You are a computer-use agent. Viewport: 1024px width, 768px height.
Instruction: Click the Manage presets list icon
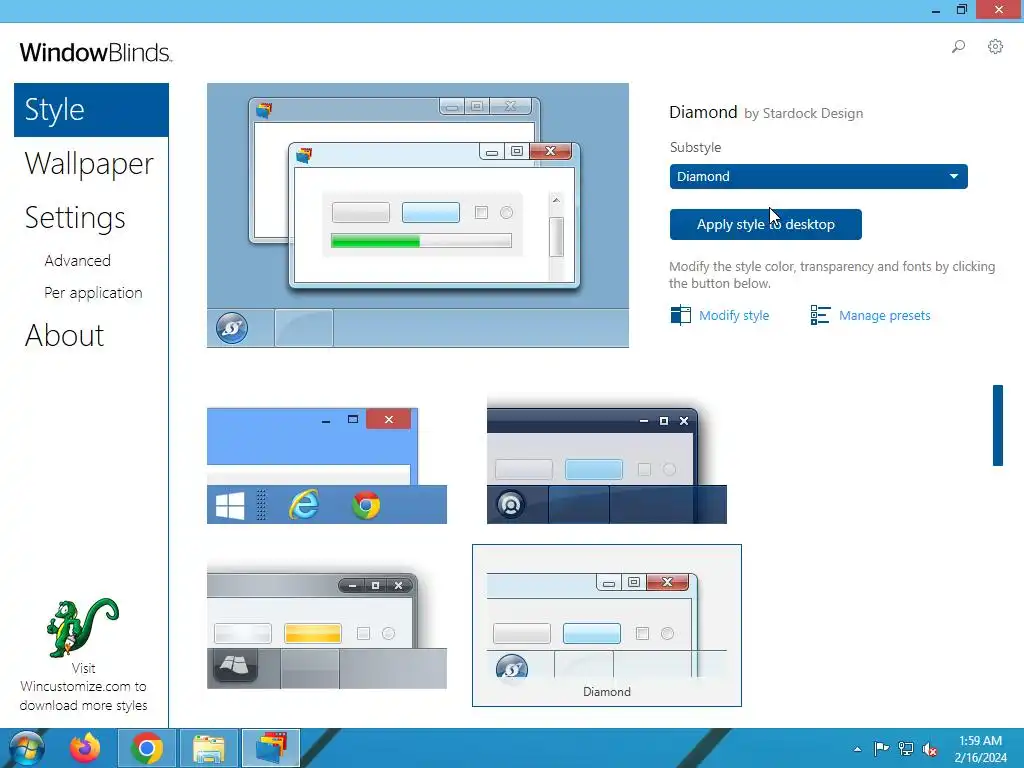(820, 315)
